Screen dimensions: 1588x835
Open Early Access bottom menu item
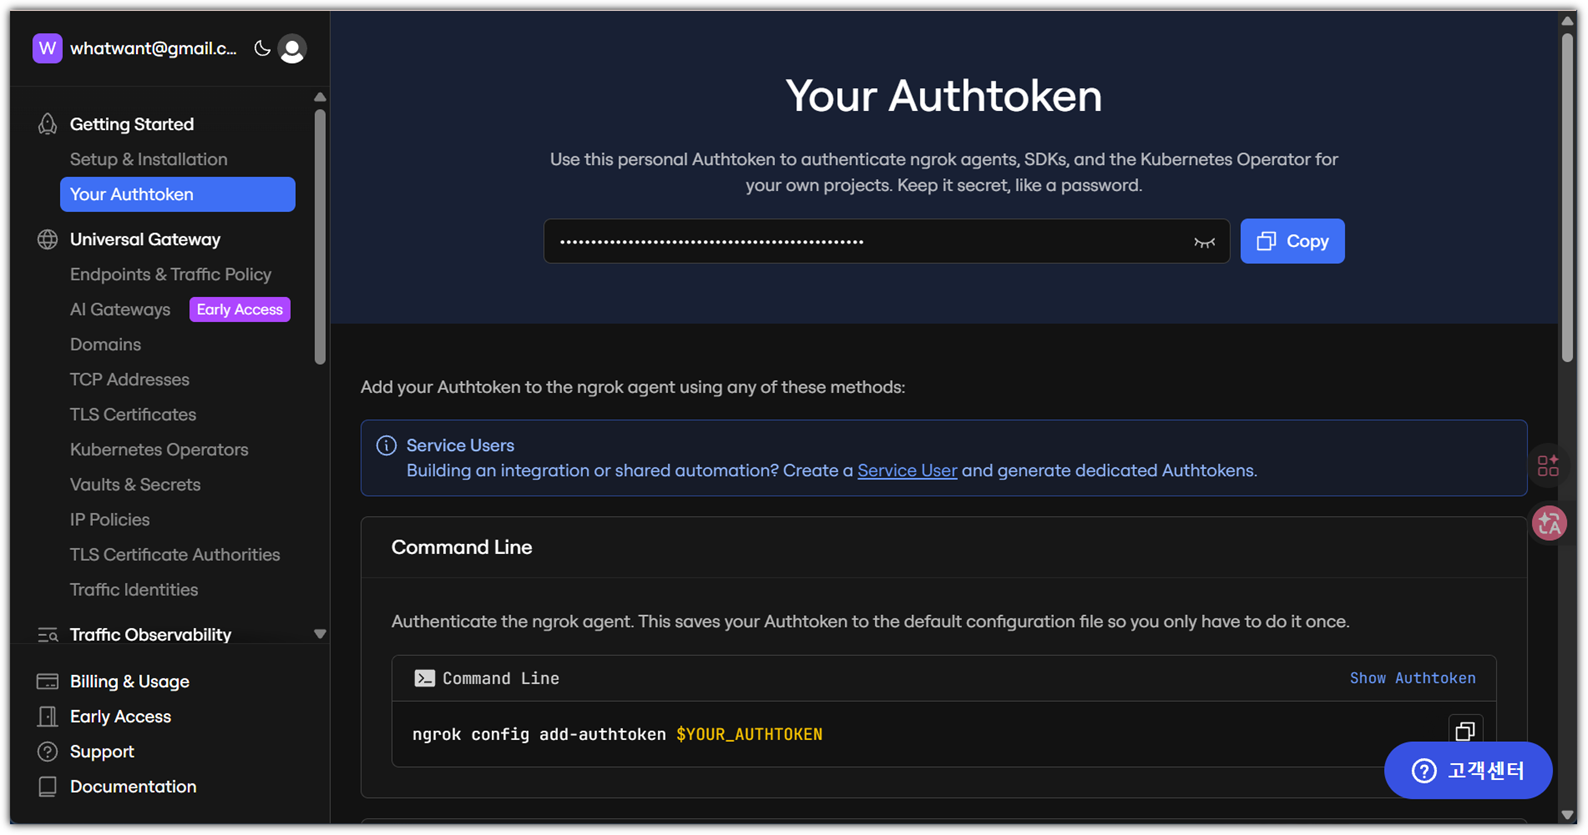pos(120,716)
